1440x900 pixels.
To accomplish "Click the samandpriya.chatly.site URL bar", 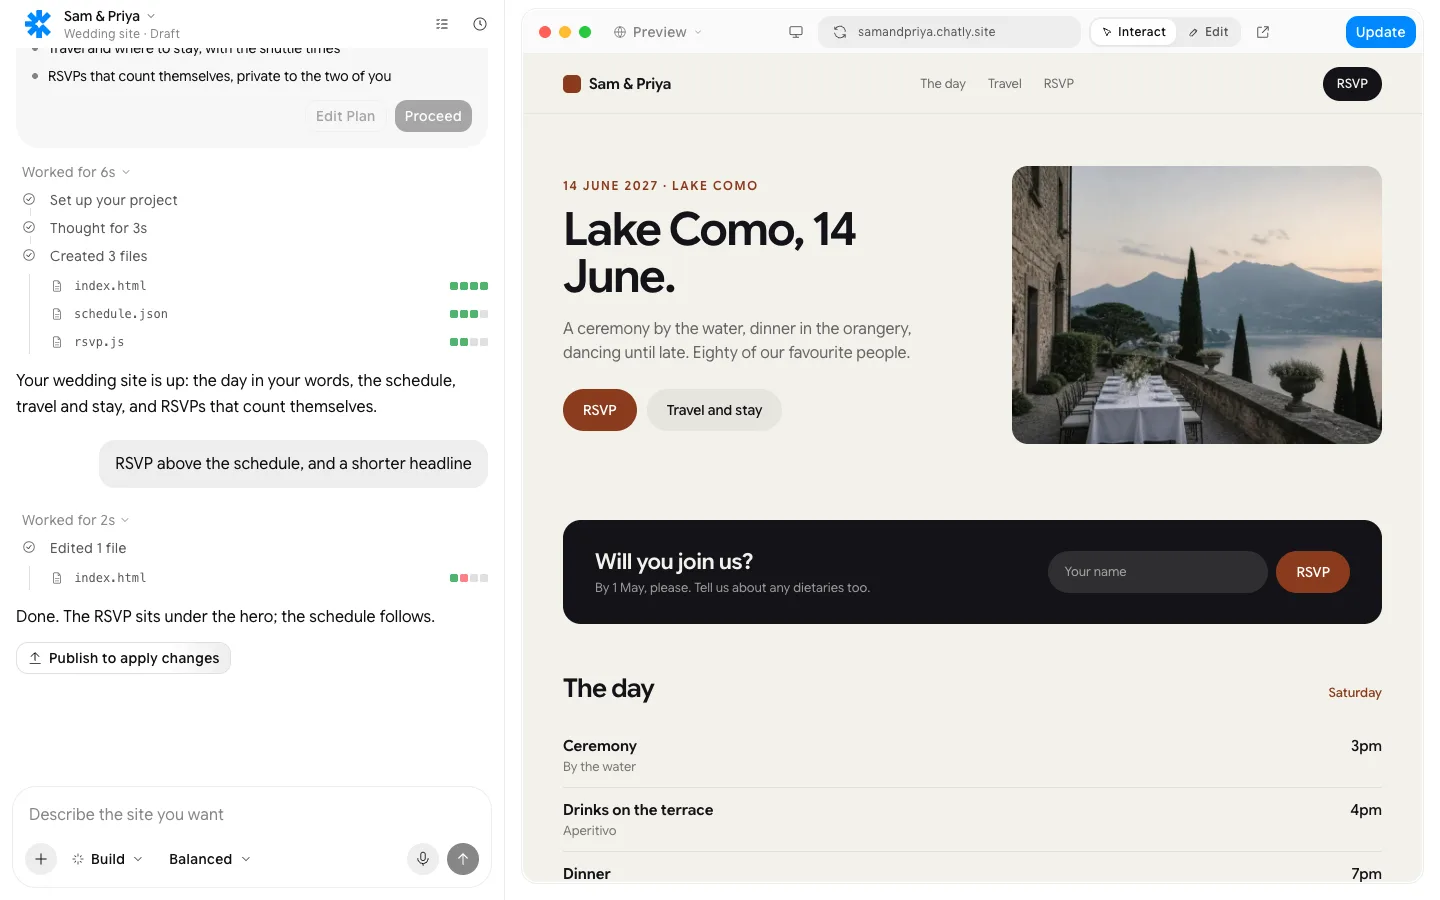I will click(x=949, y=32).
